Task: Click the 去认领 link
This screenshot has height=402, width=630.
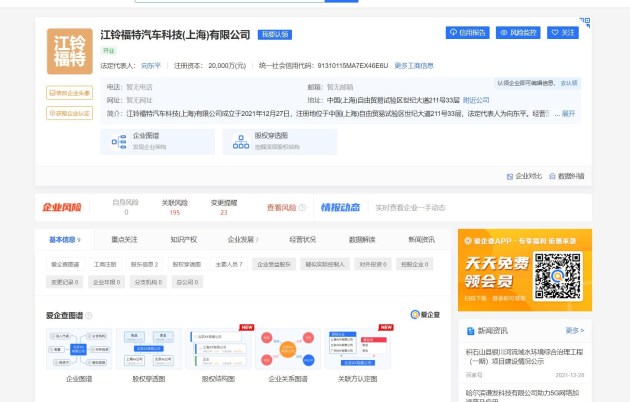Action: (x=569, y=83)
